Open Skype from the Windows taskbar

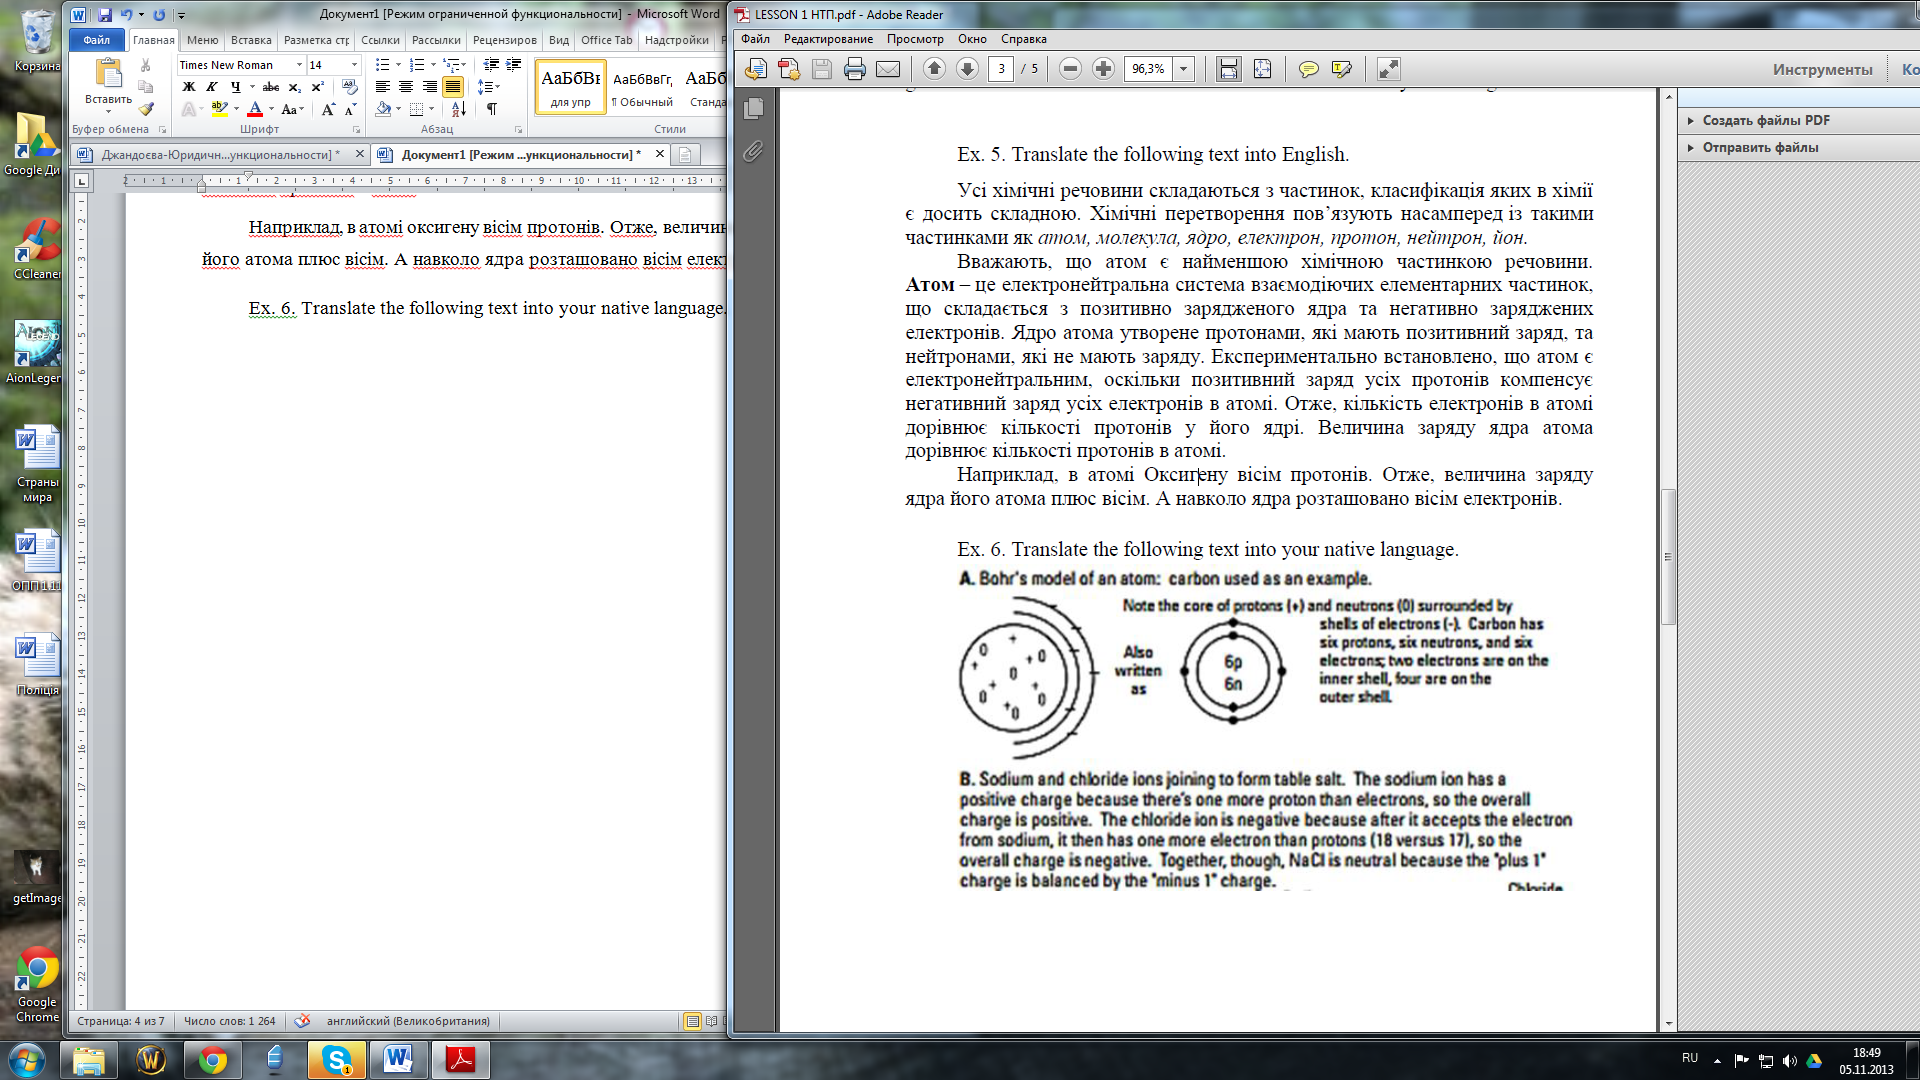coord(336,1060)
